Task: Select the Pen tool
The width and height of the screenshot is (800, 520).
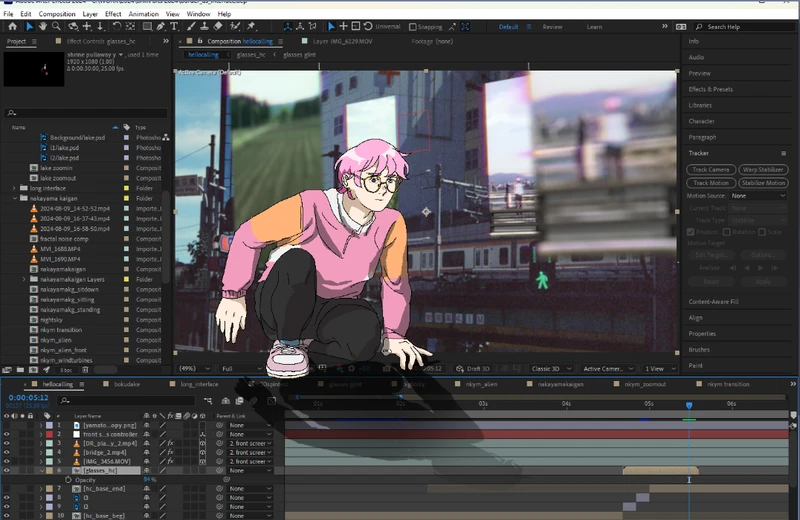Action: [x=161, y=27]
